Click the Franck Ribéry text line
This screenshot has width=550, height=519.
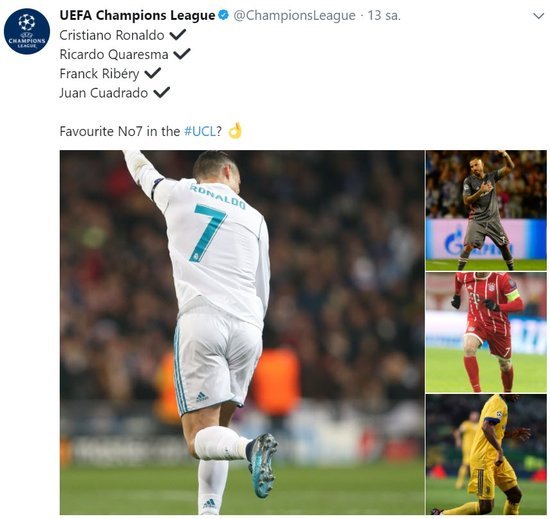pos(100,74)
